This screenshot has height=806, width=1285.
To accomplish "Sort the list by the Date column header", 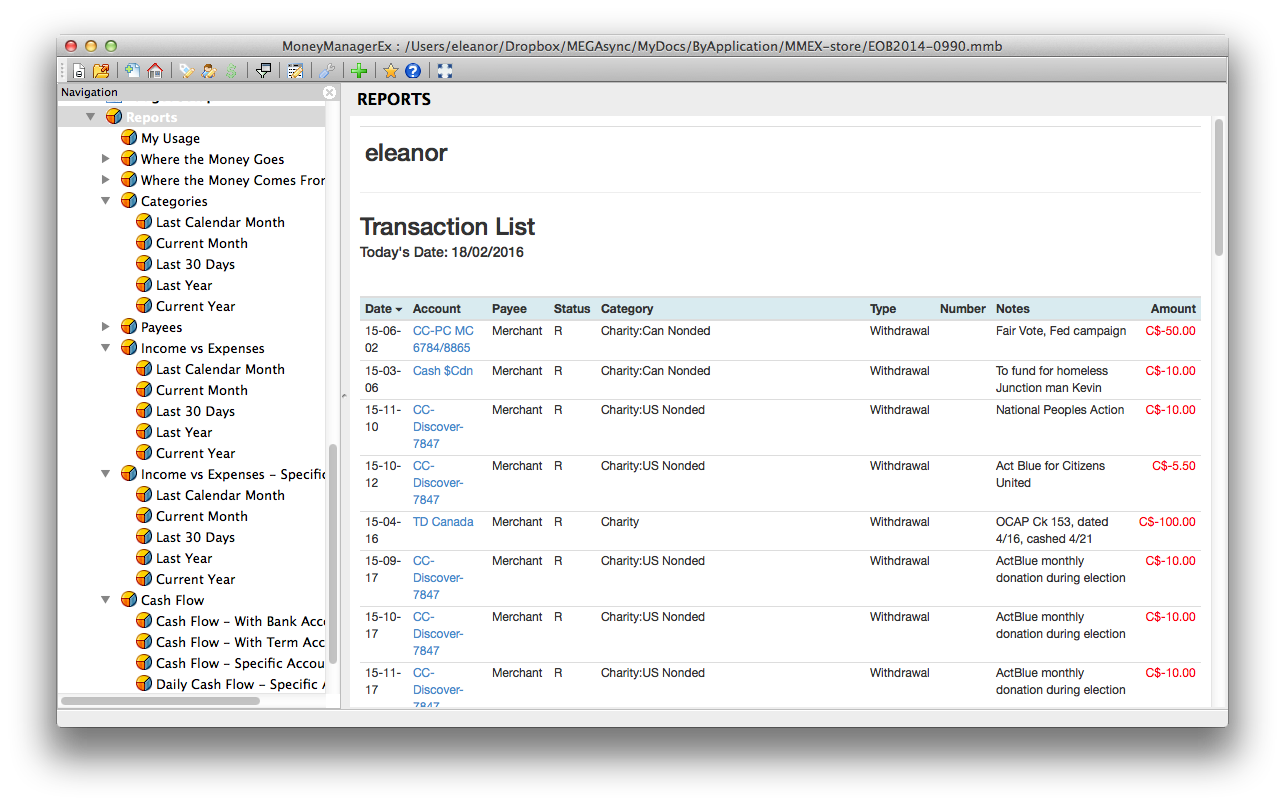I will (x=383, y=309).
